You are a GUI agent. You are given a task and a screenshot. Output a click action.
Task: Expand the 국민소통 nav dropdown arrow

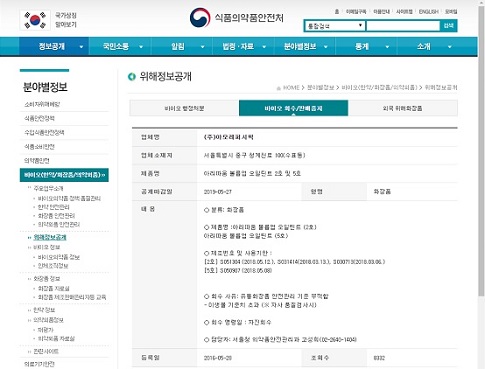coord(141,47)
